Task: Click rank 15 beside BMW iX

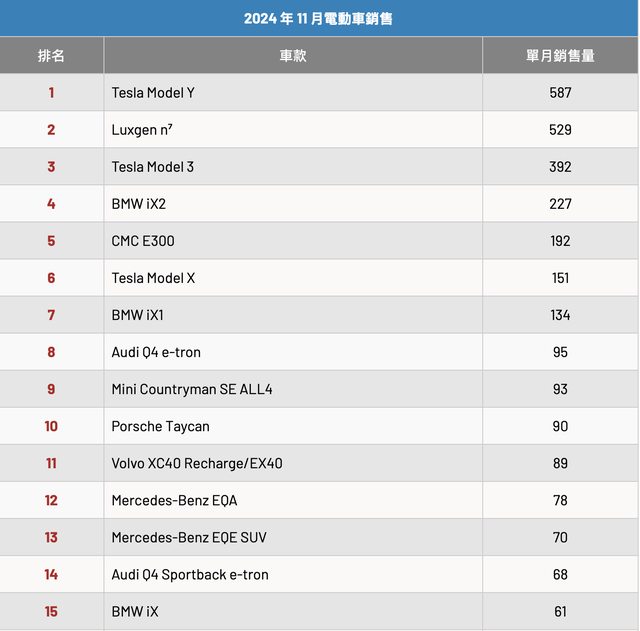Action: (x=51, y=611)
